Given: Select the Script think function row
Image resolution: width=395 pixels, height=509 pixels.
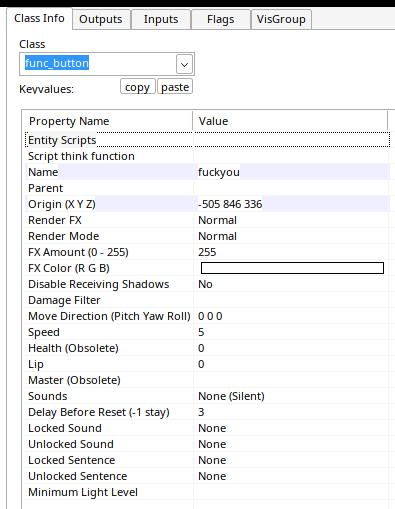Looking at the screenshot, I should click(x=207, y=156).
